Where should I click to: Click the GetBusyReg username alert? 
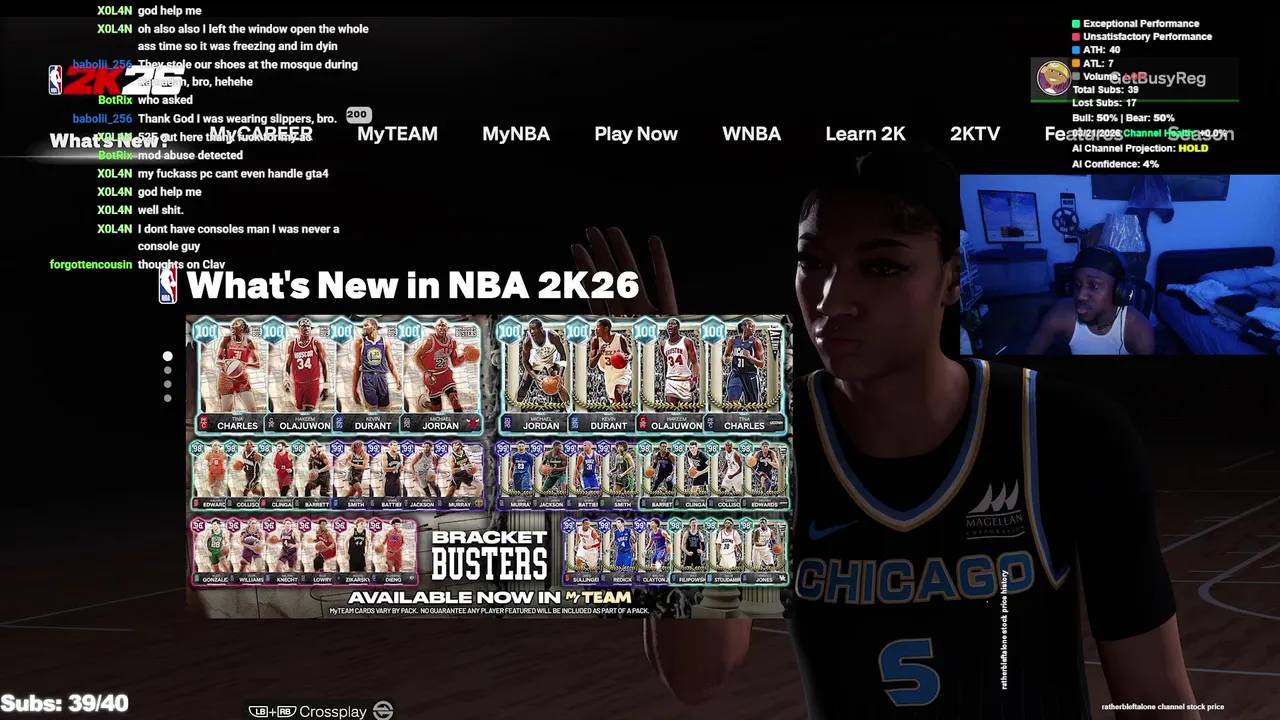(1157, 78)
